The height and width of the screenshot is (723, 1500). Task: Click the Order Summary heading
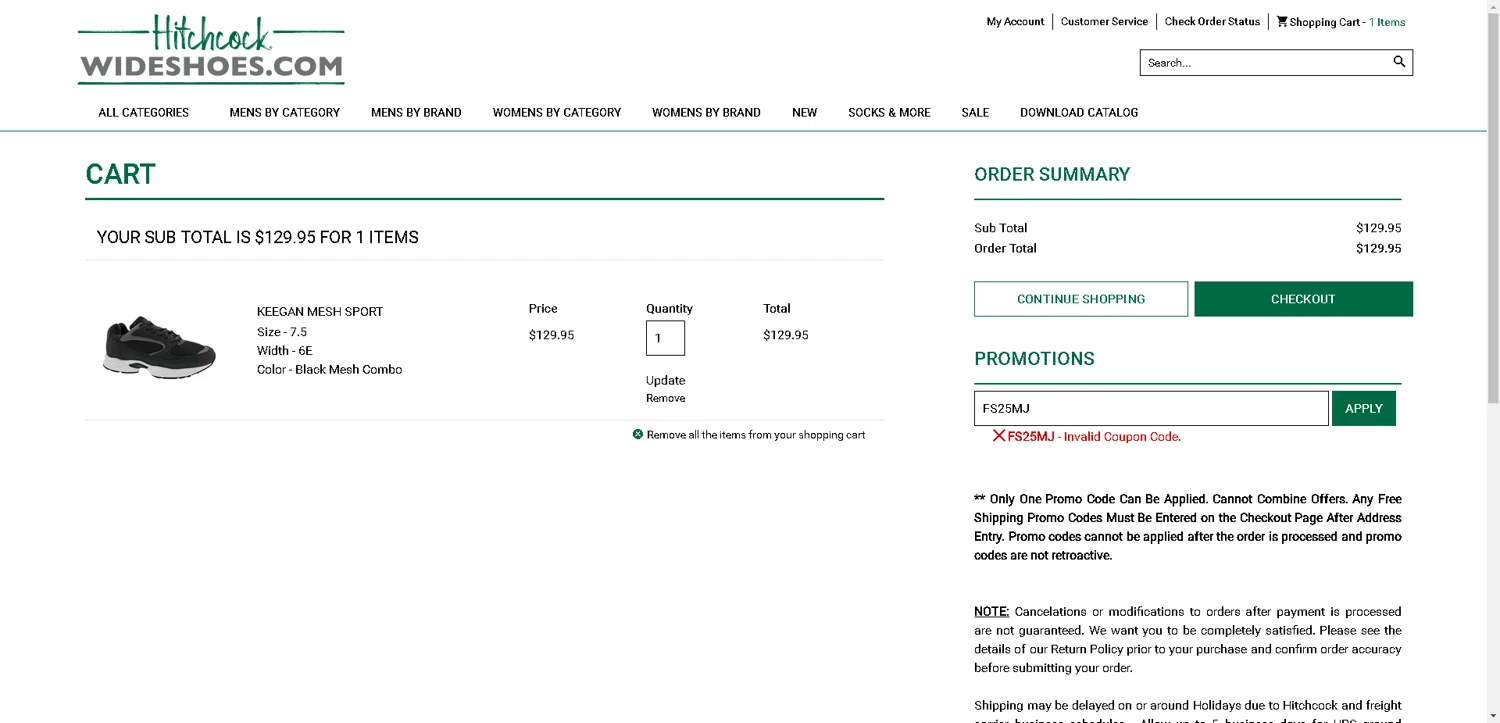(1052, 174)
